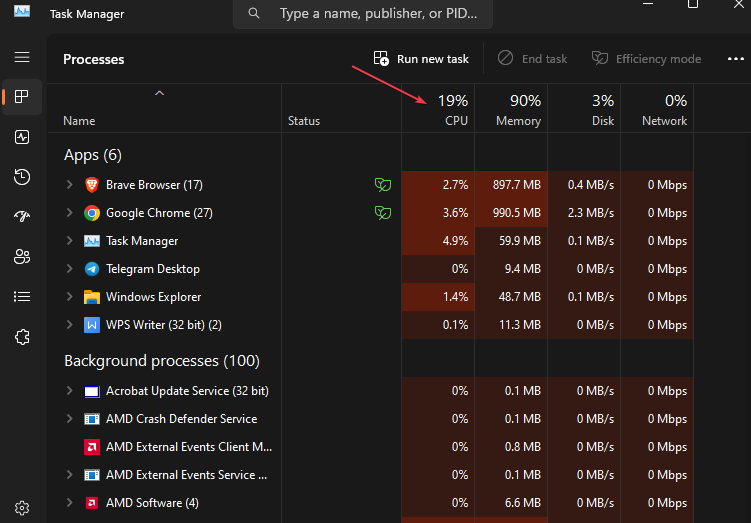Open Startup apps page in sidebar
This screenshot has height=523, width=751.
click(x=22, y=217)
